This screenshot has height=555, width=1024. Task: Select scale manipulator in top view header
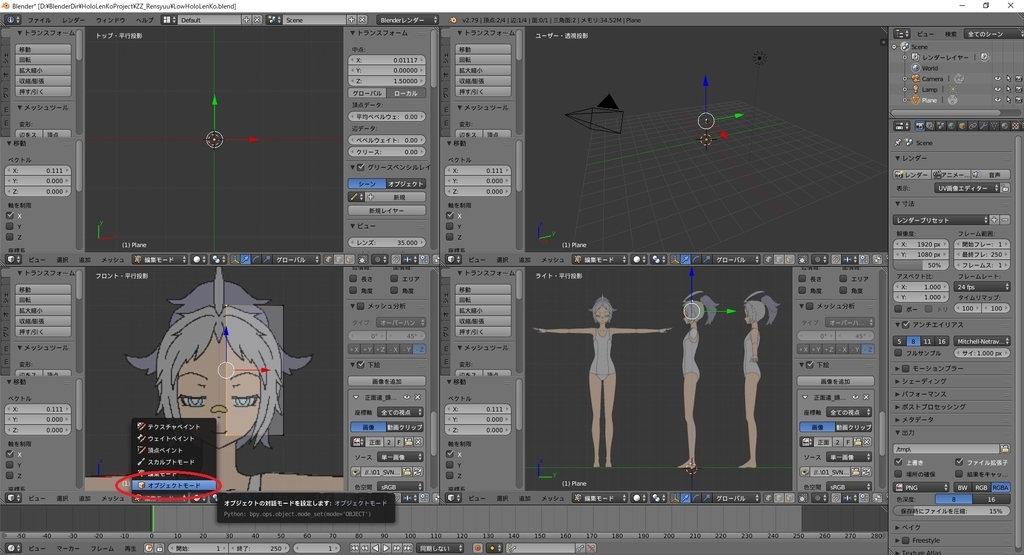pyautogui.click(x=266, y=260)
